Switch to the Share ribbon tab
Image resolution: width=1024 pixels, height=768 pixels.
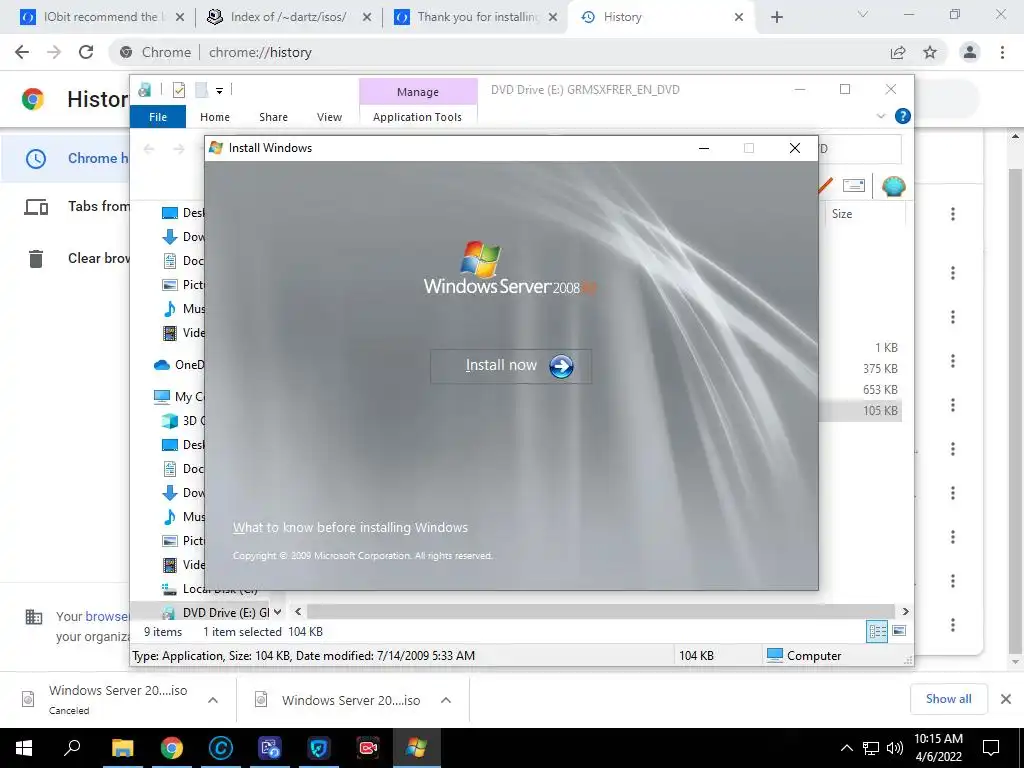click(273, 117)
